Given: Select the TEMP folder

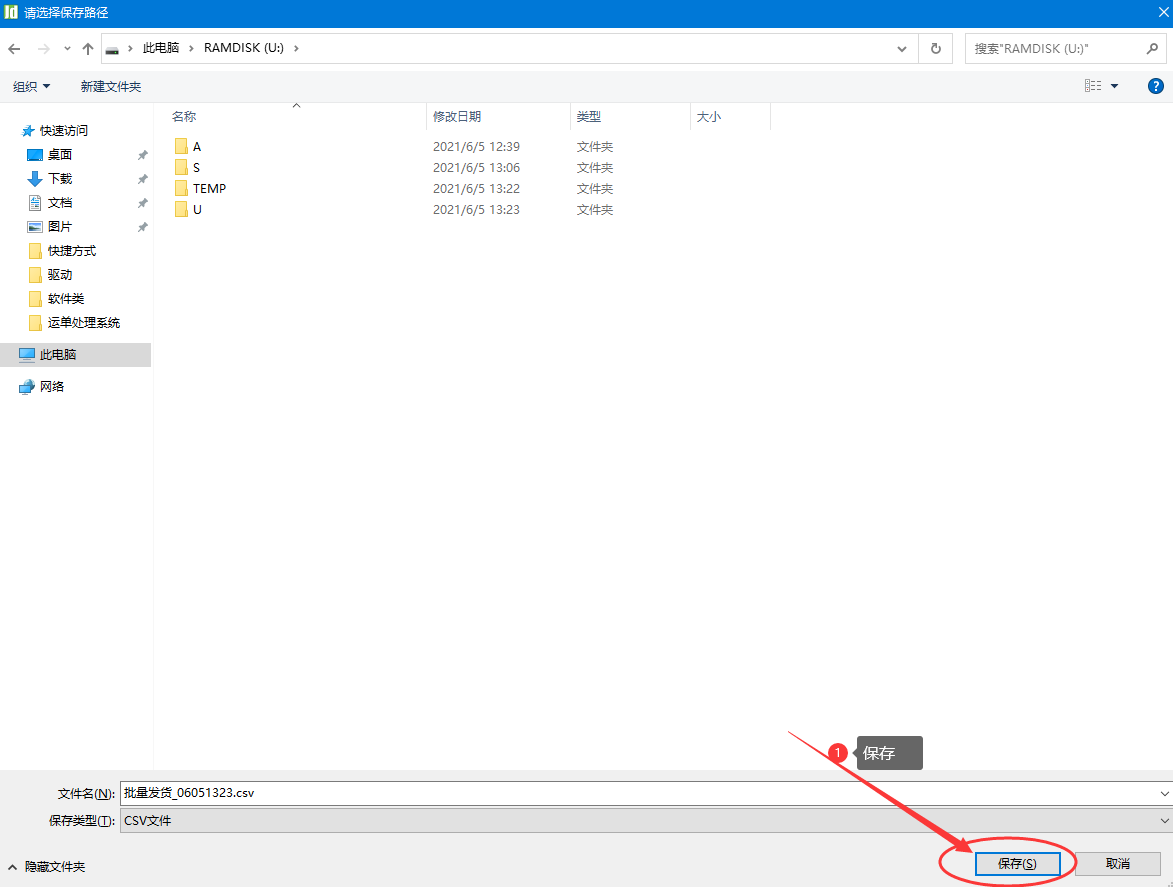Looking at the screenshot, I should pos(209,188).
